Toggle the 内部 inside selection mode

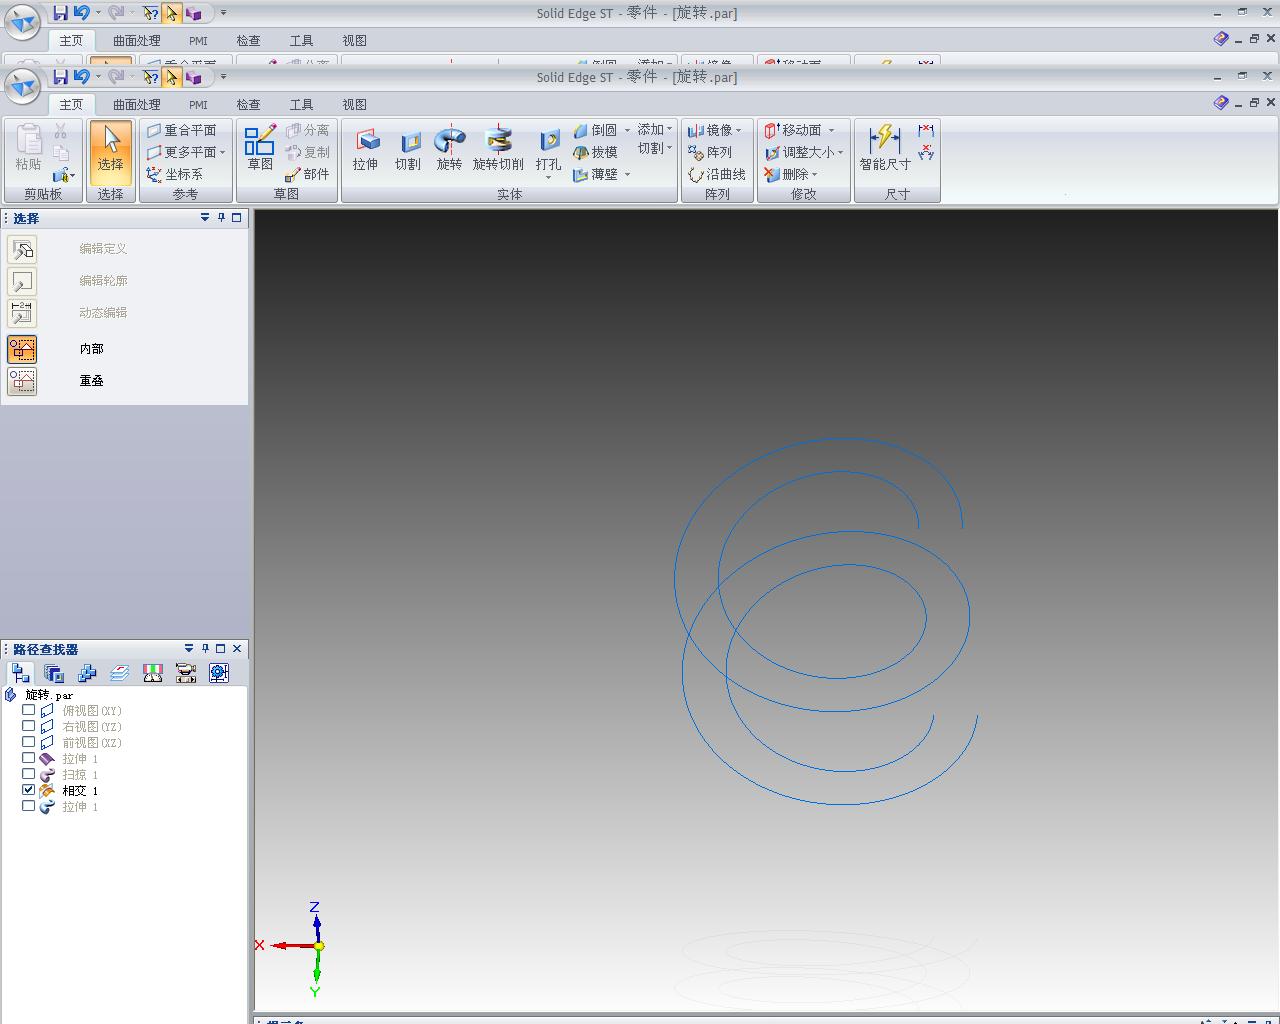(22, 349)
